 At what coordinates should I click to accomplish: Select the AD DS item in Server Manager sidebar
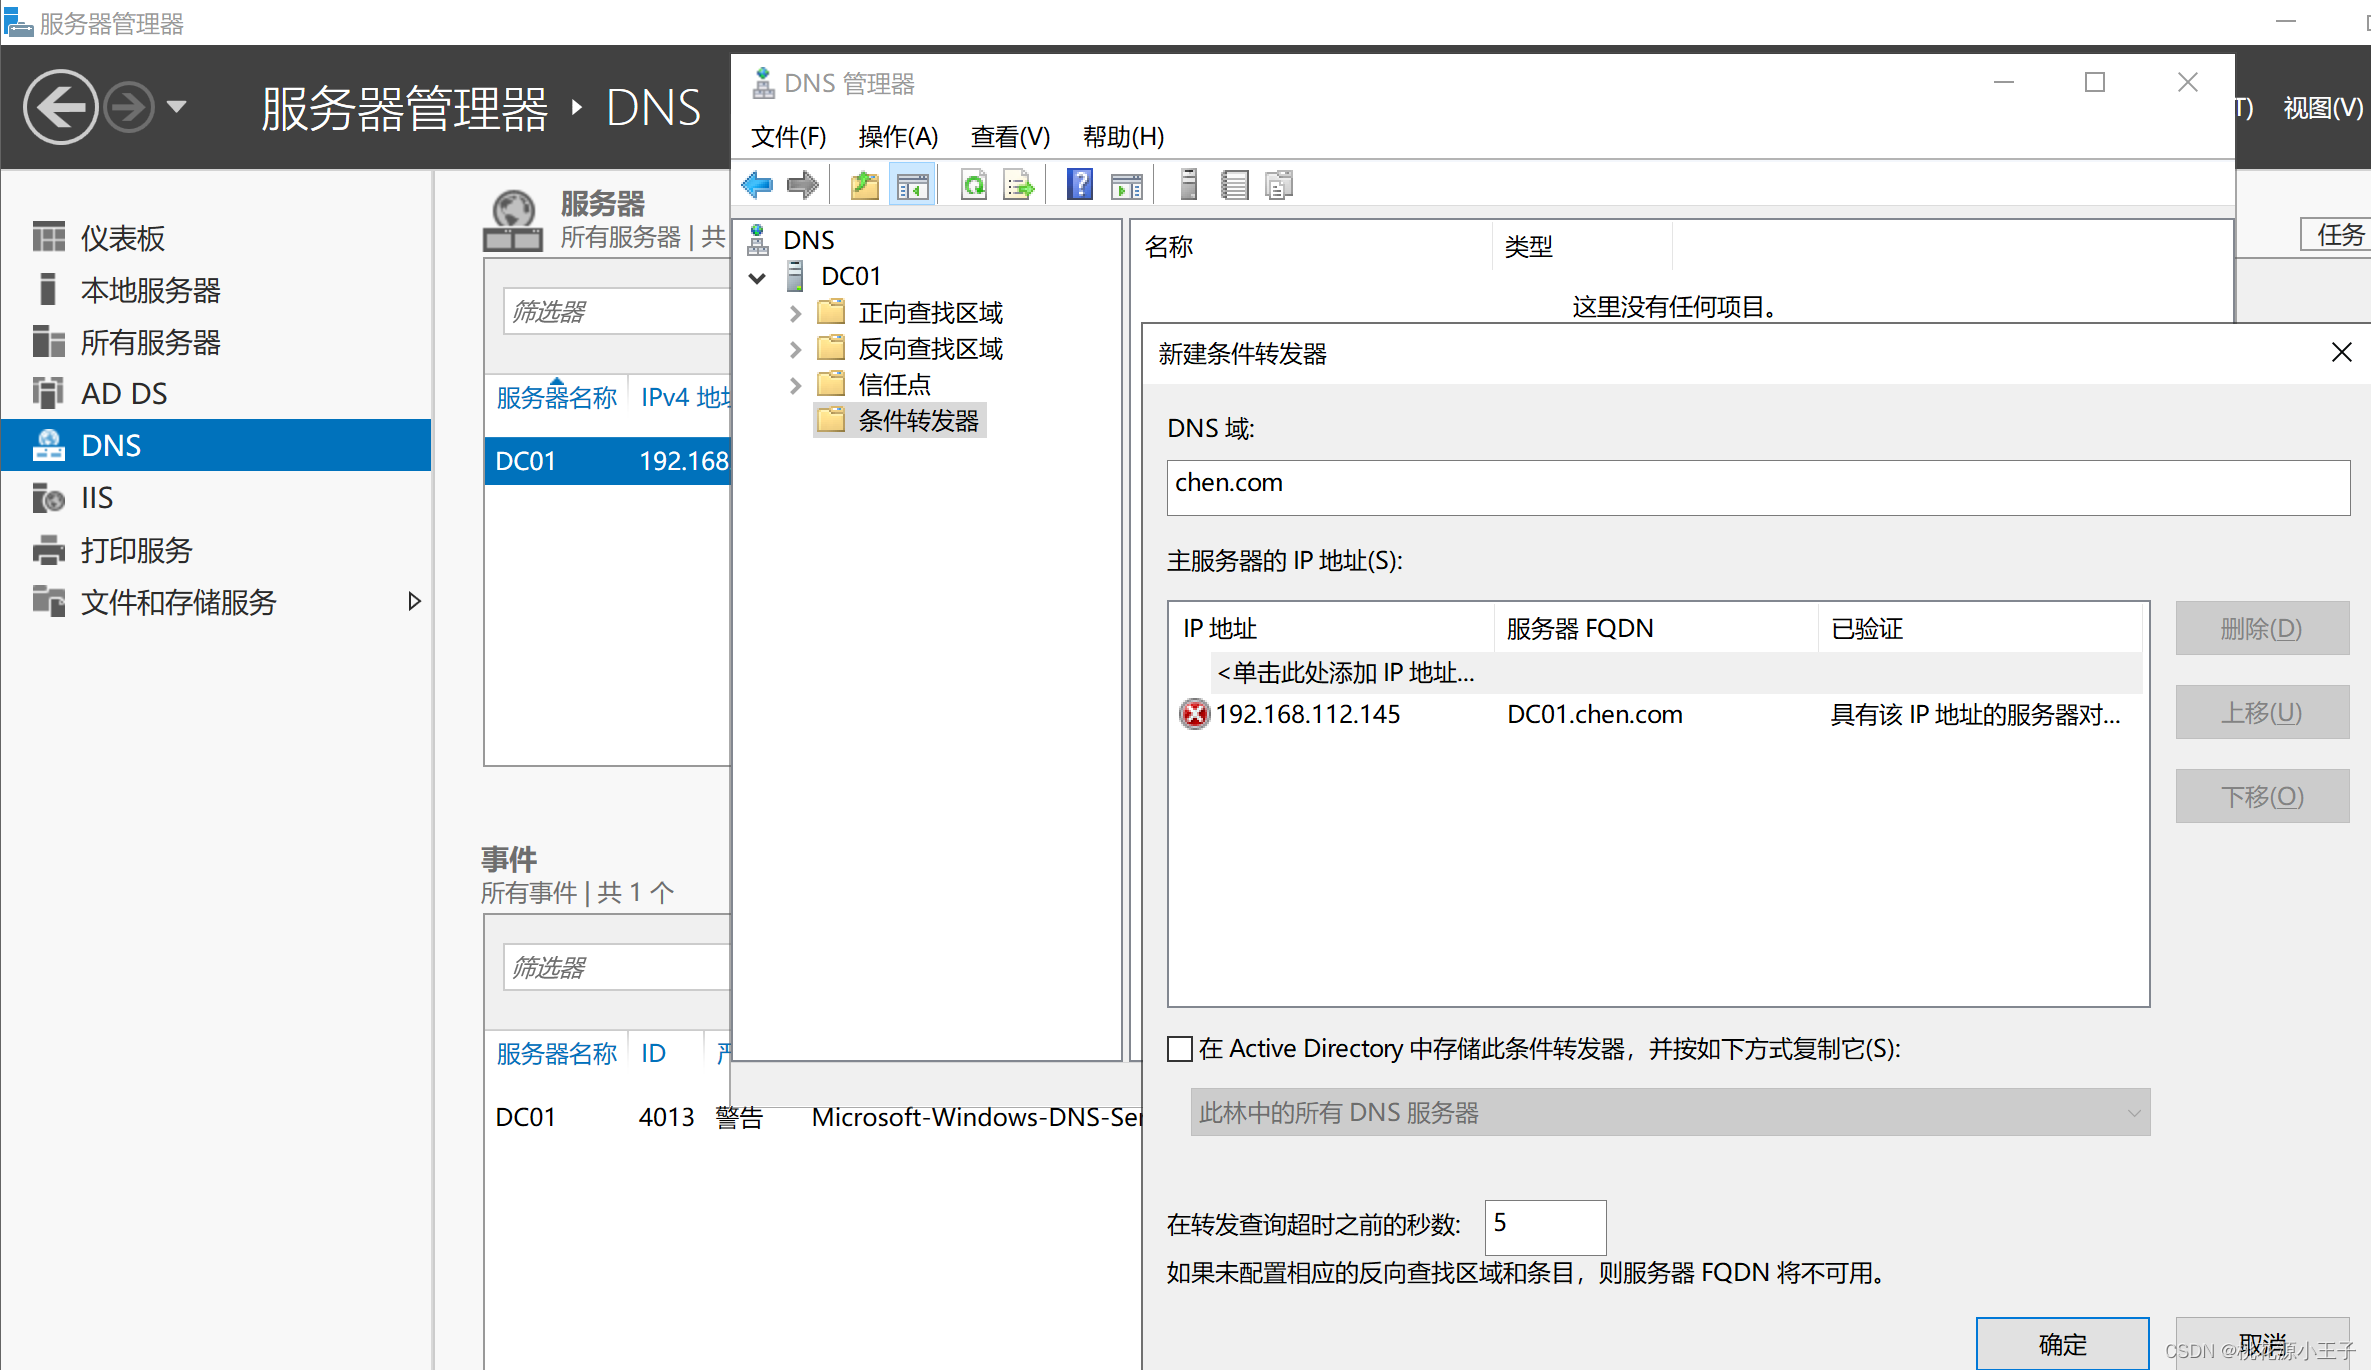[123, 393]
